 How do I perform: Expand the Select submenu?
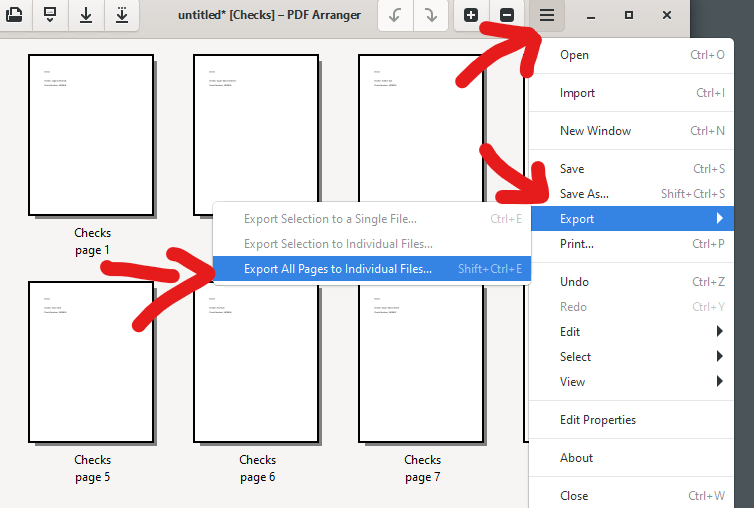tap(632, 357)
